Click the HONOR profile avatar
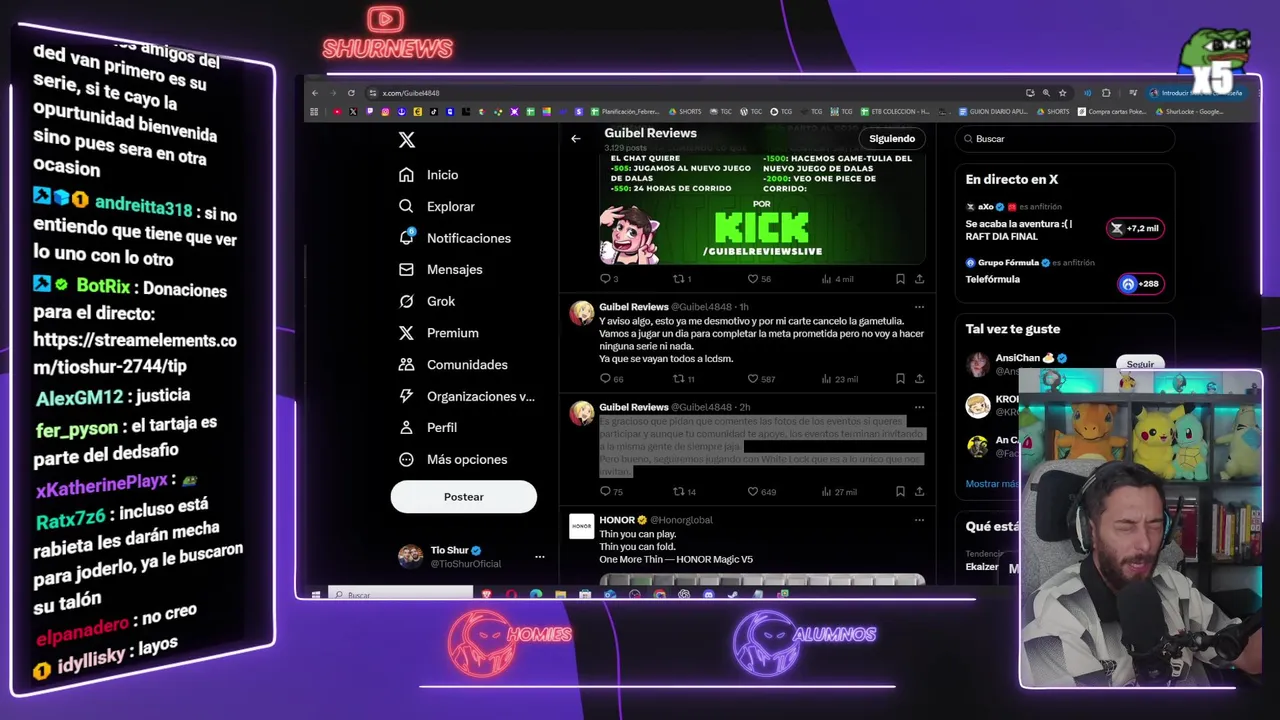 581,526
